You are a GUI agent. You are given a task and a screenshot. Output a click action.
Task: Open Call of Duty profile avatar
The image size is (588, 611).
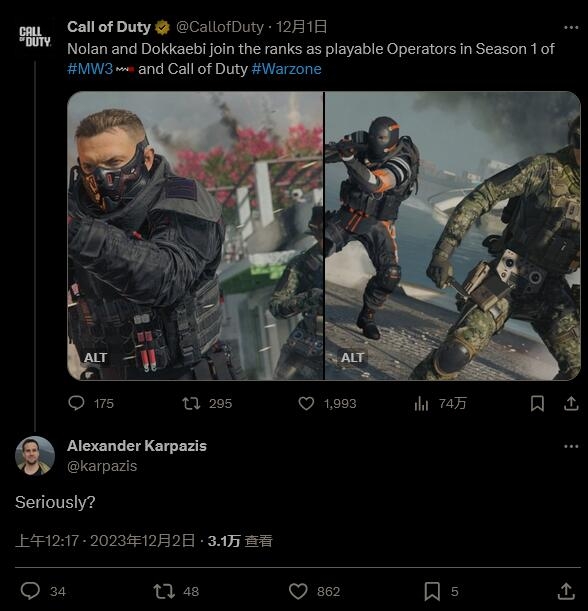click(35, 37)
